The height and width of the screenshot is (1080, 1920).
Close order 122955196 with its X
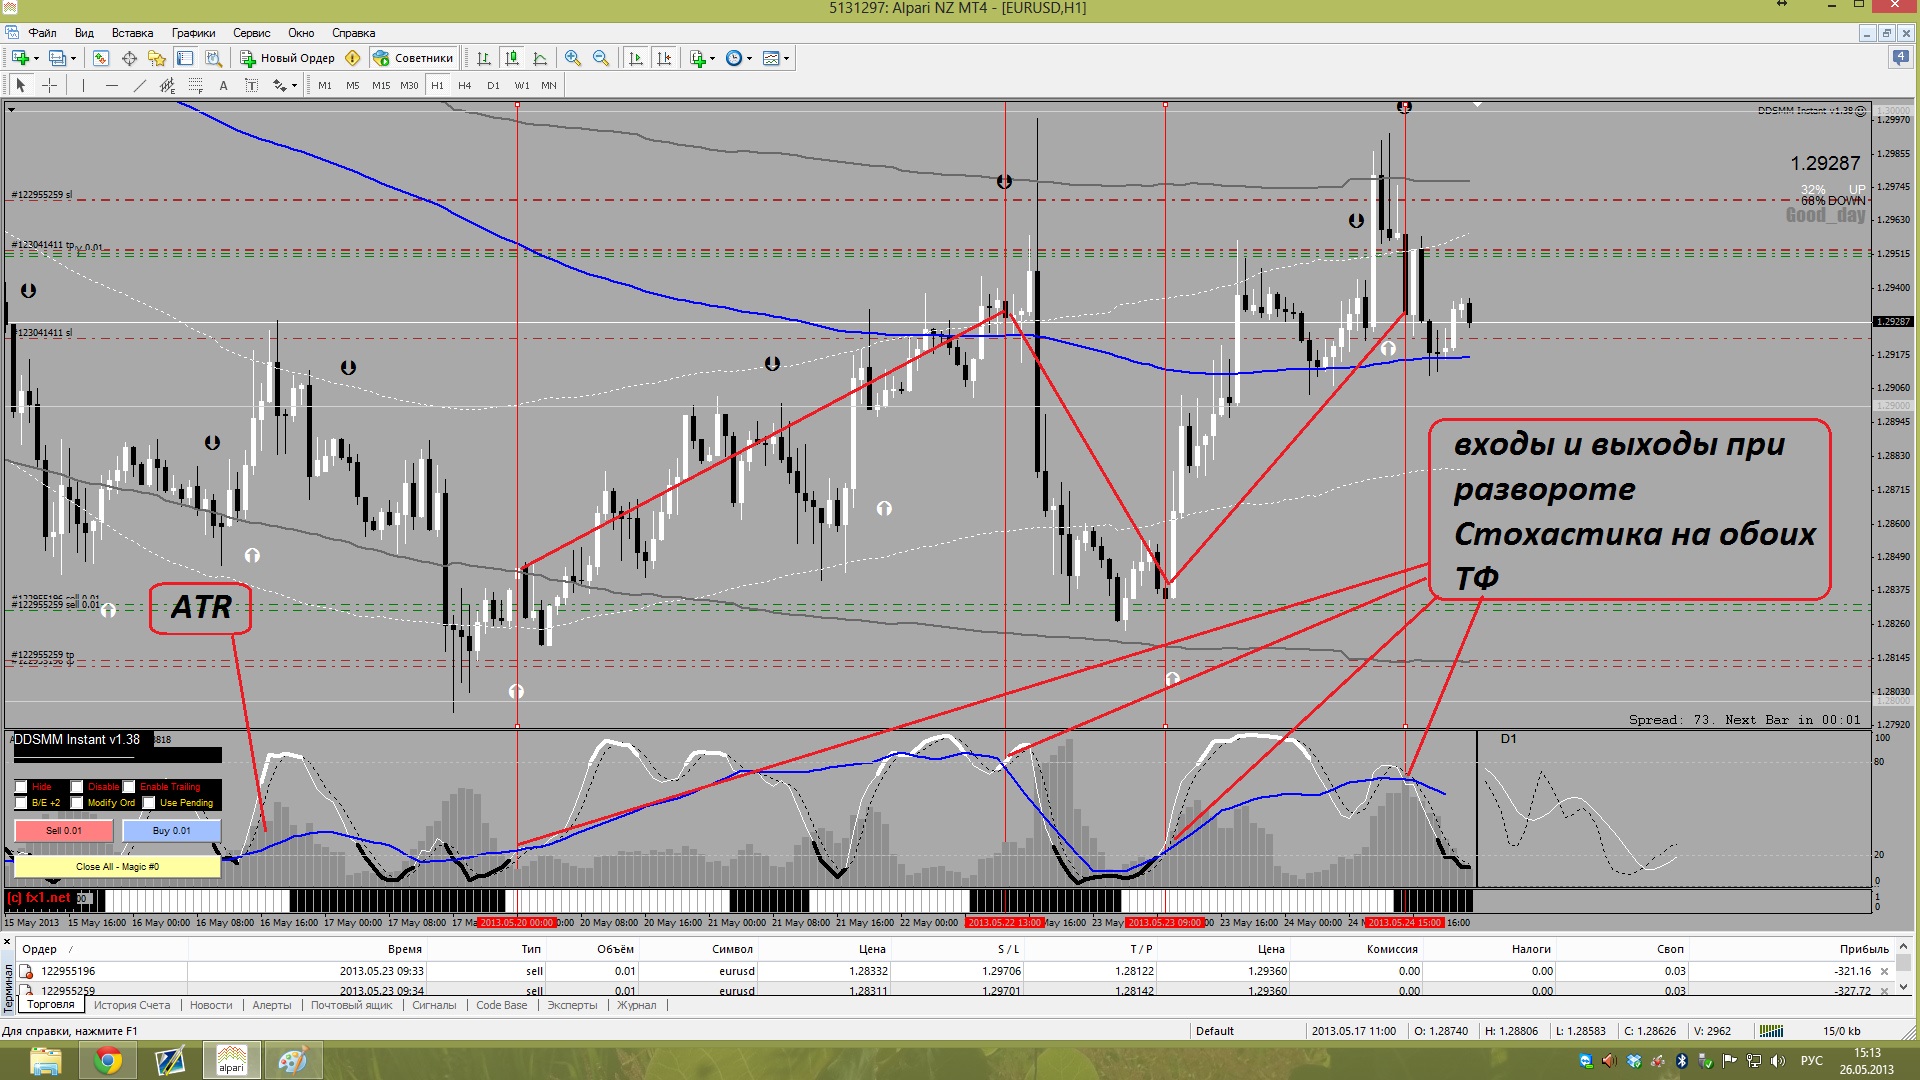pyautogui.click(x=1885, y=971)
